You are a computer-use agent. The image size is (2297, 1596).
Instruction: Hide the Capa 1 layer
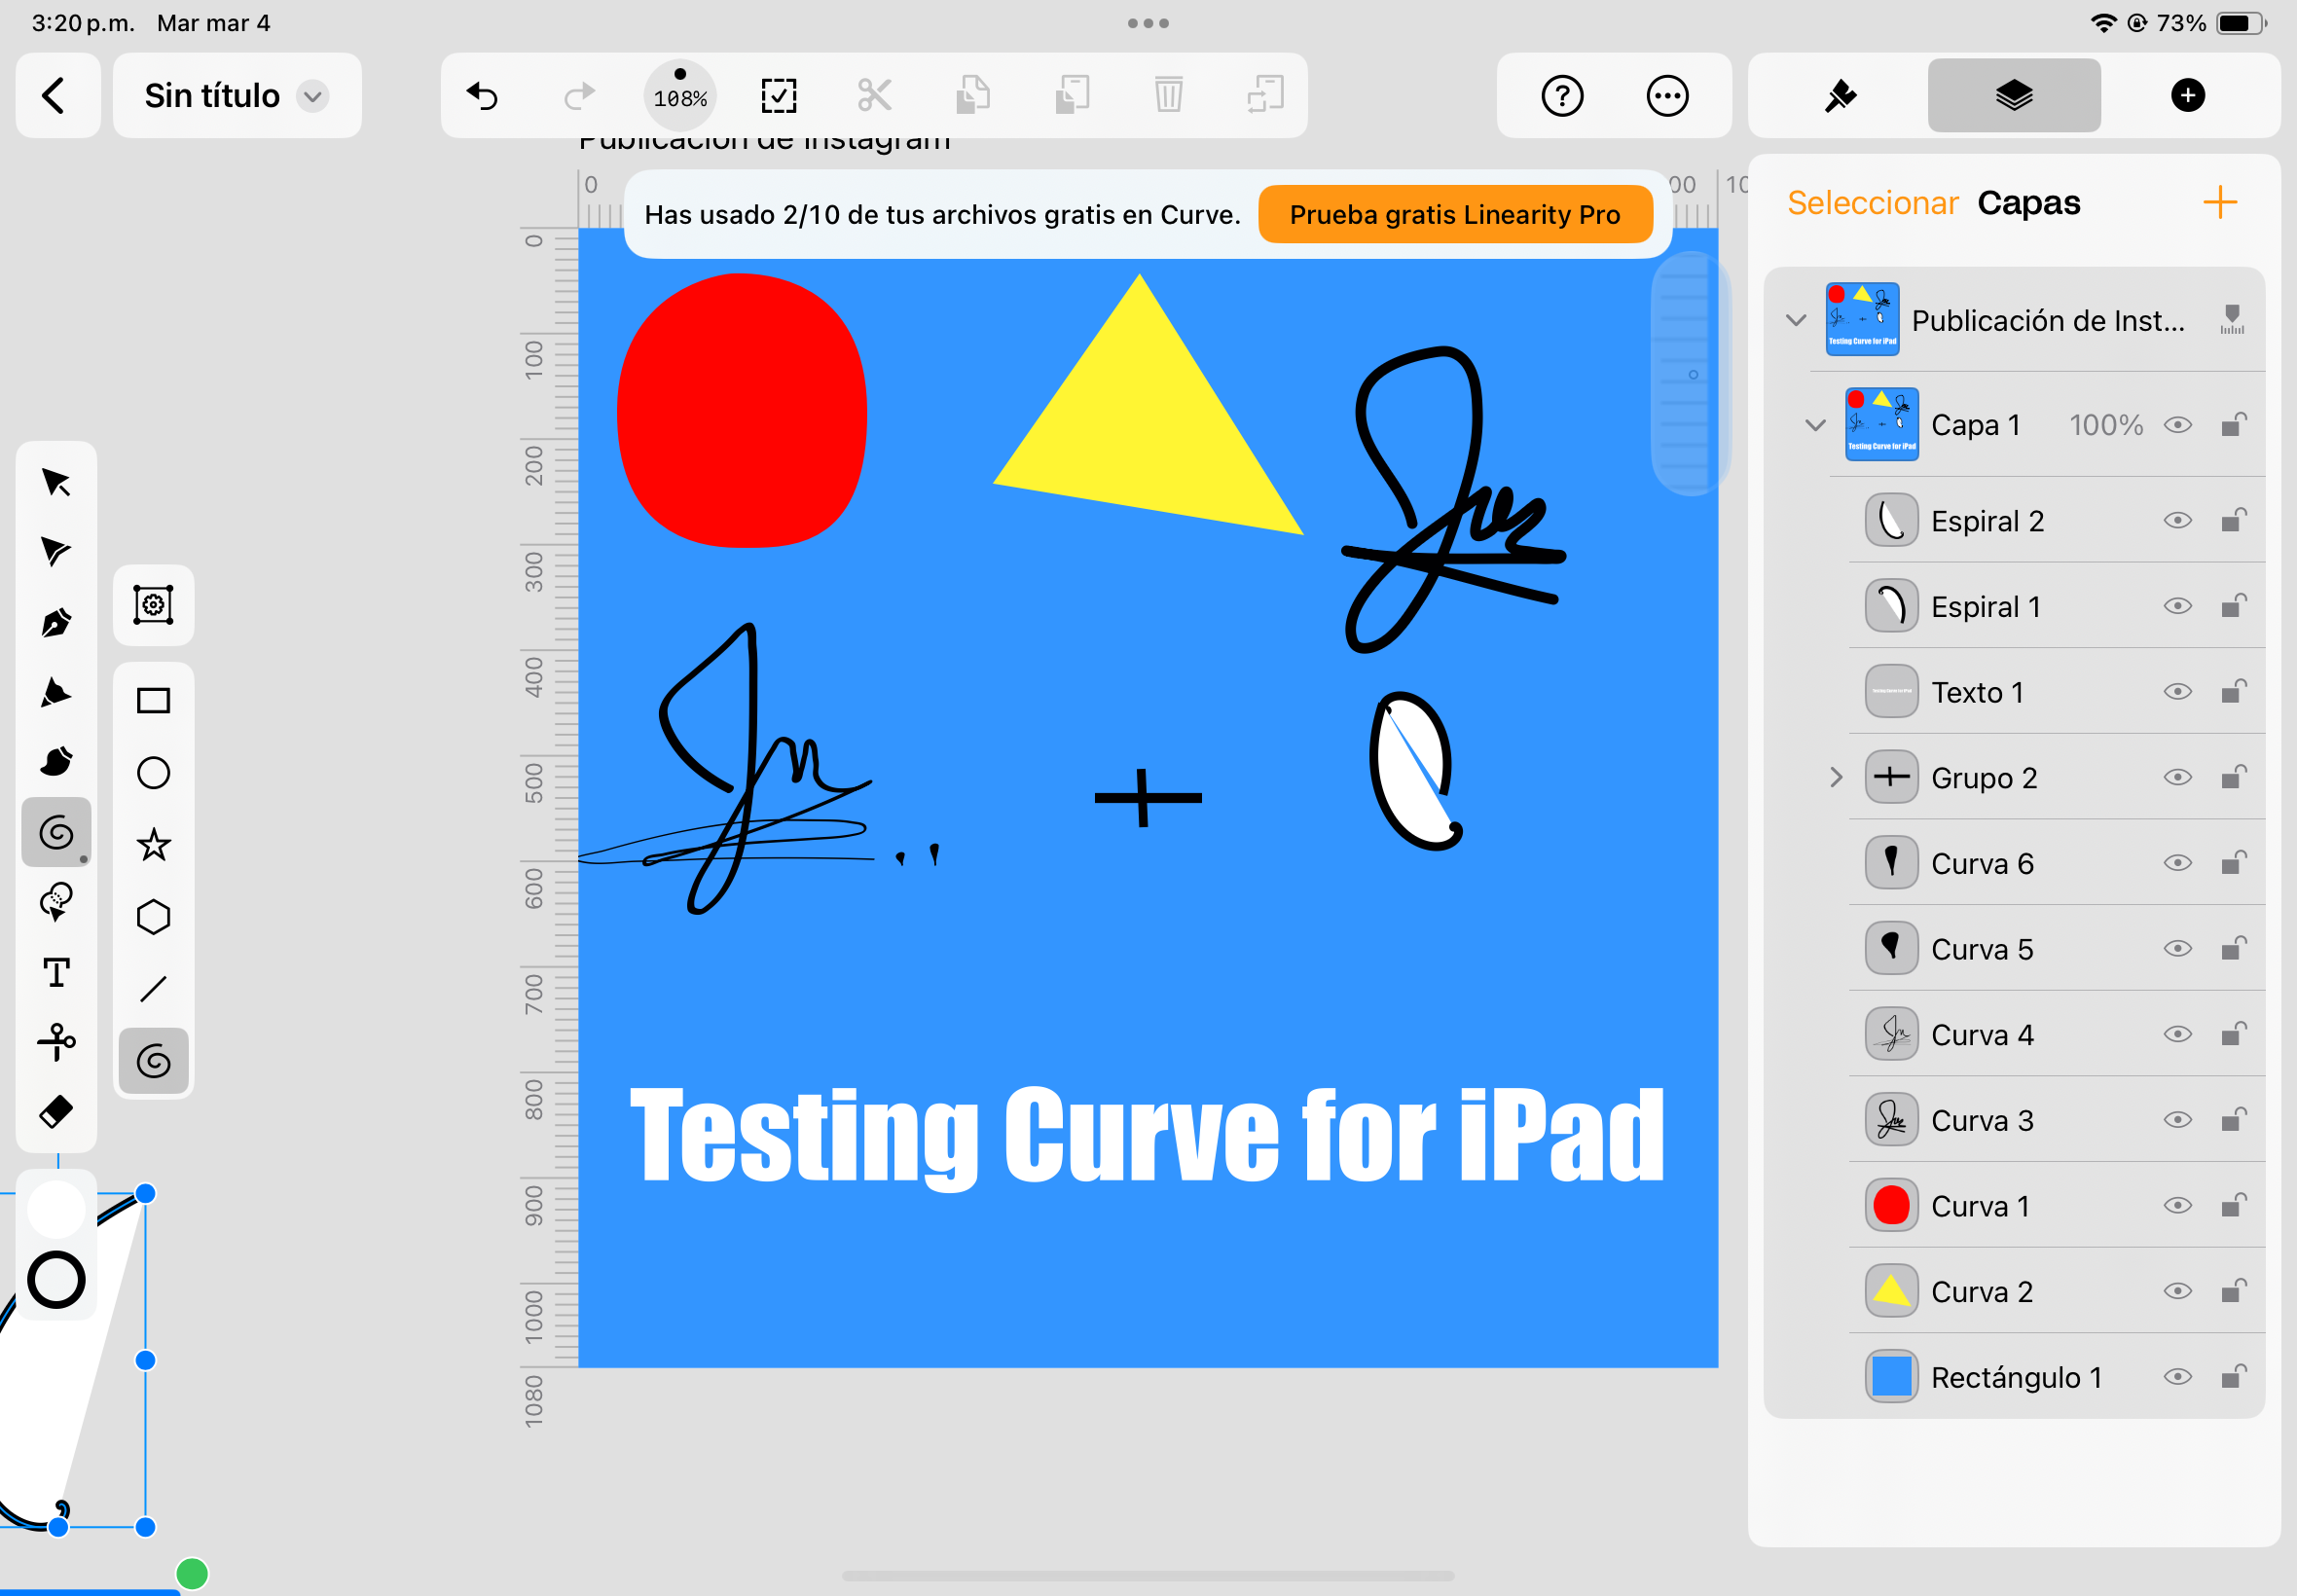tap(2178, 425)
